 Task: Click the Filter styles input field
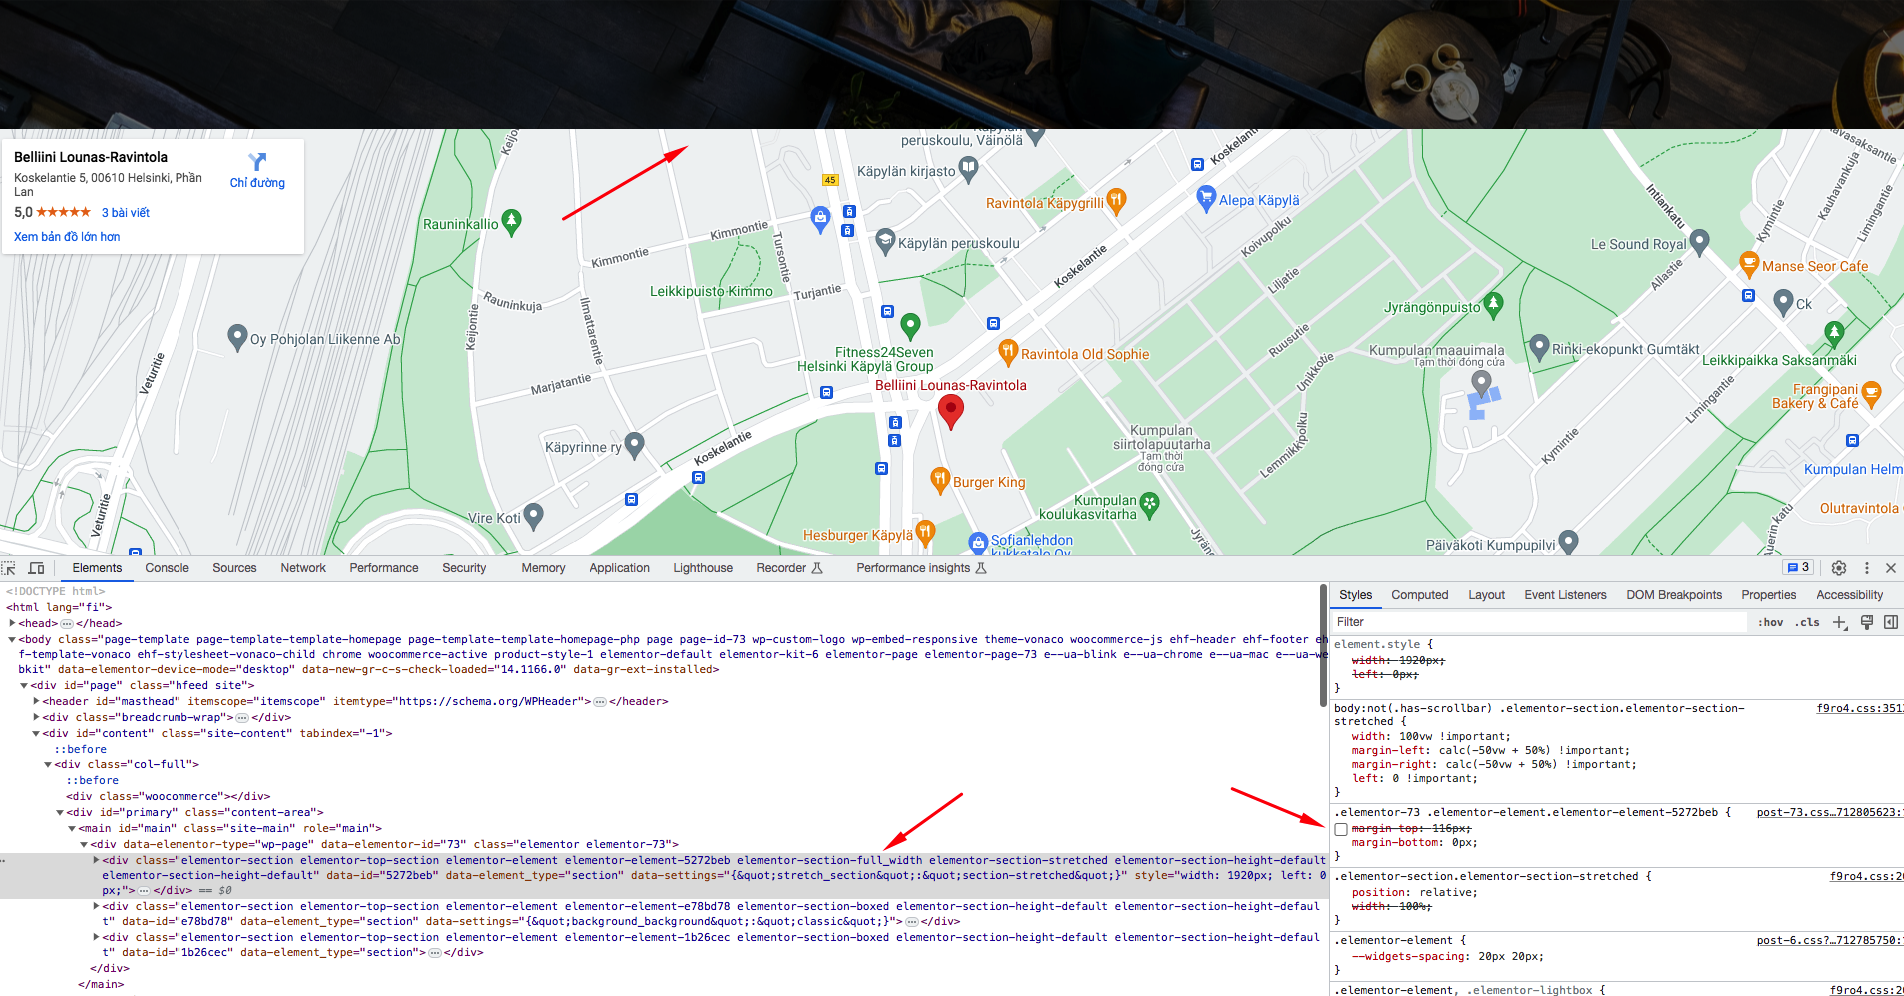pos(1541,622)
